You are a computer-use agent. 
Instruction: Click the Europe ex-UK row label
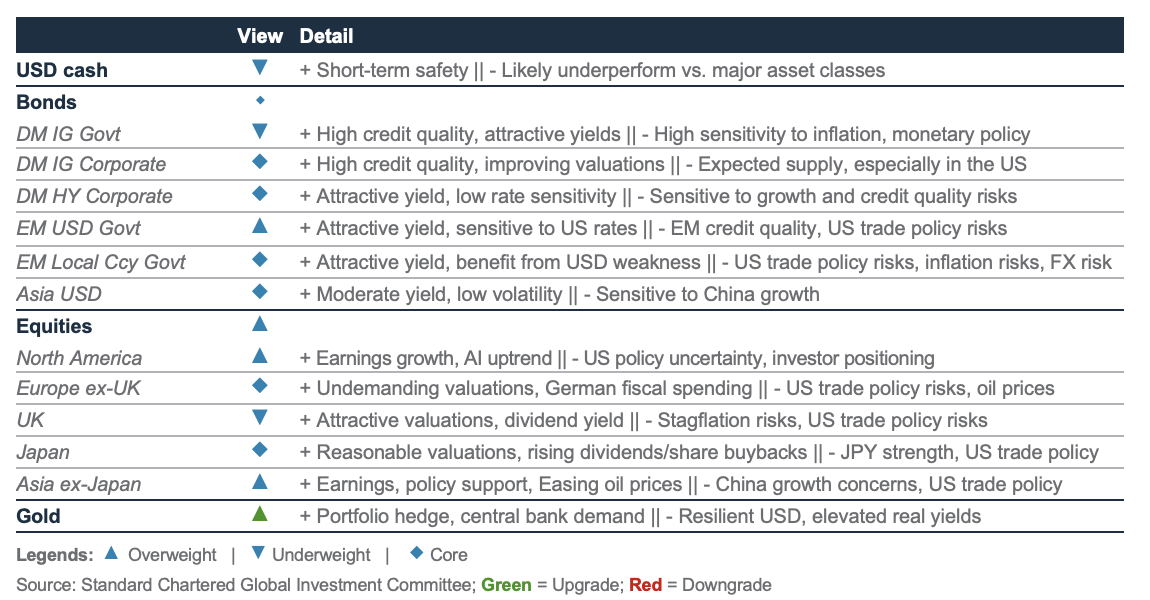tap(78, 388)
